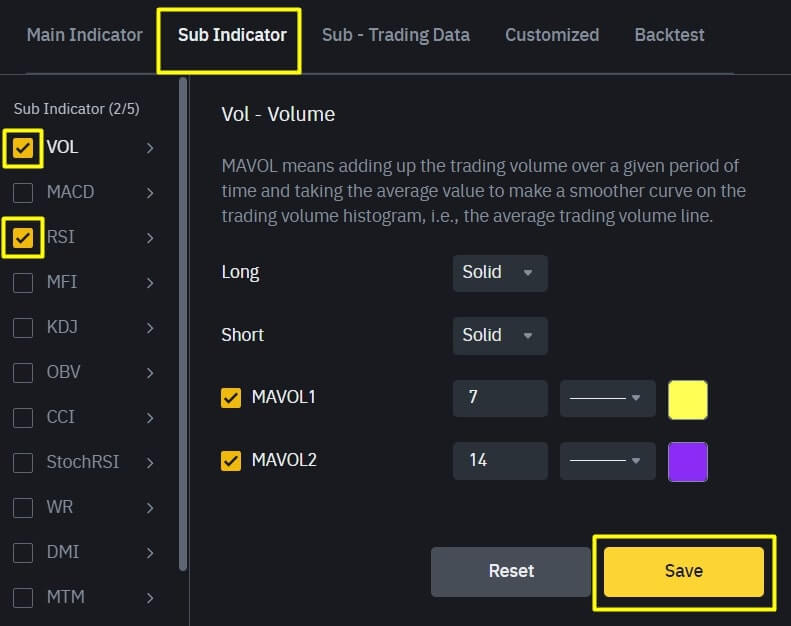Save the indicator settings

point(684,572)
